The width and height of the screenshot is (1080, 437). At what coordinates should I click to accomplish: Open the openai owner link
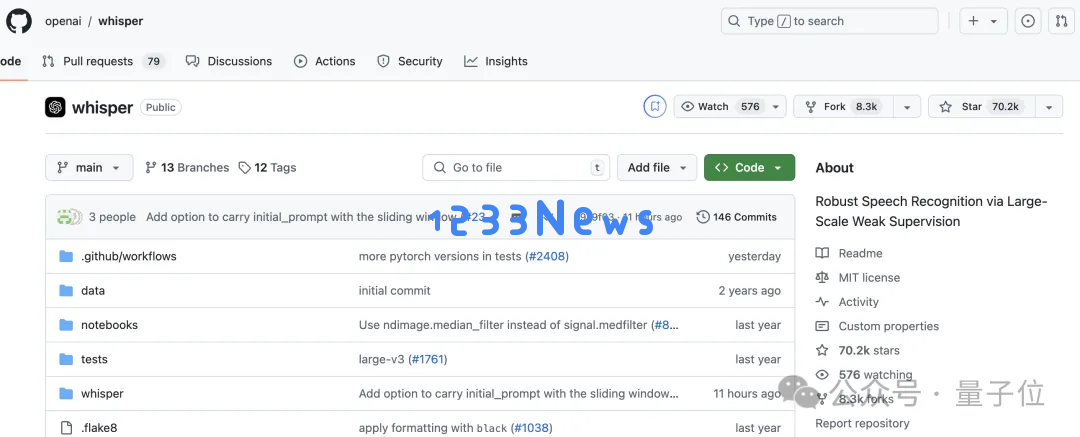coord(63,21)
